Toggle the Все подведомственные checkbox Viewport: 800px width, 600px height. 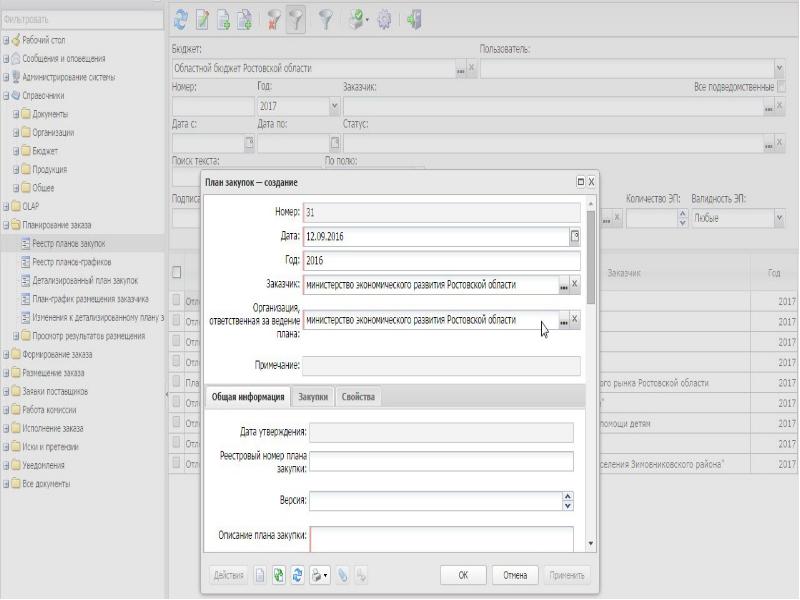tap(782, 87)
